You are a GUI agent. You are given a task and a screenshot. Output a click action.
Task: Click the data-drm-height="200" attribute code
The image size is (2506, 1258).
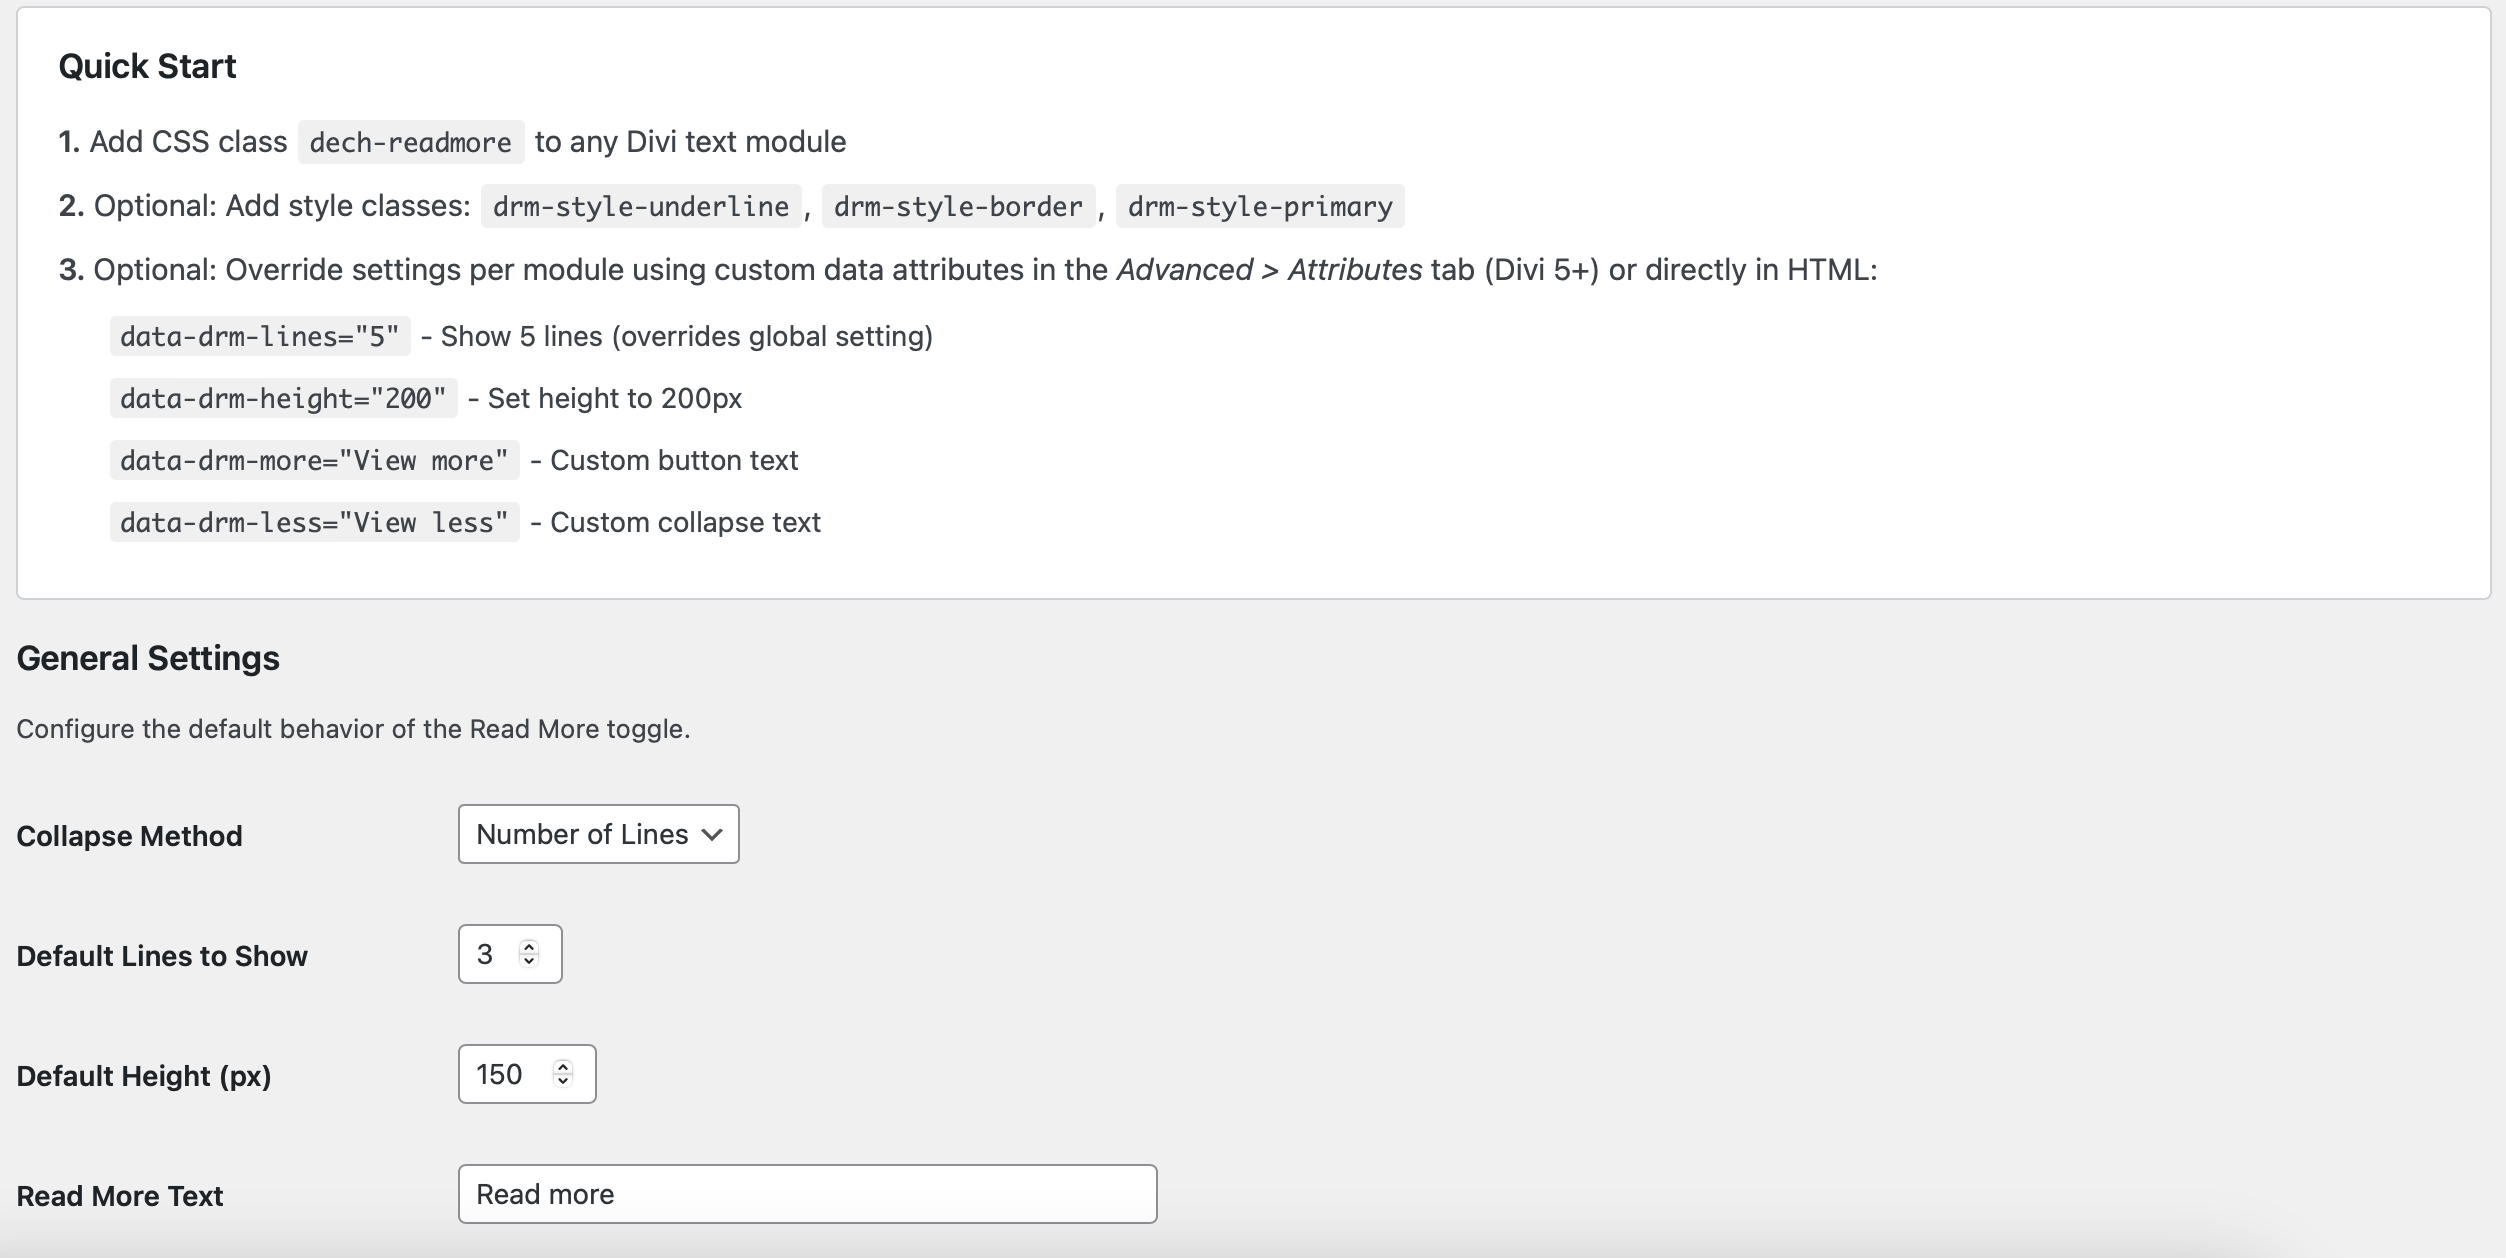(x=283, y=399)
